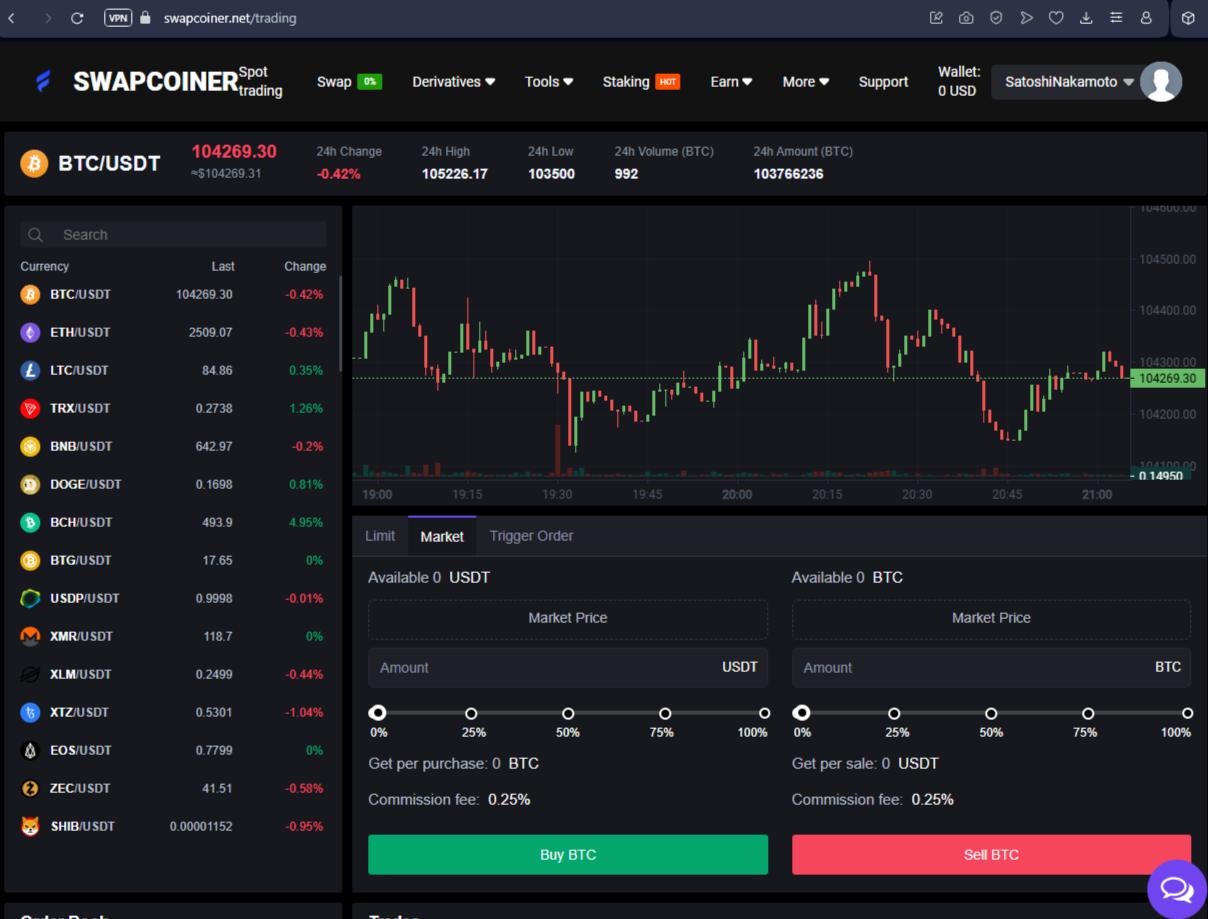The image size is (1208, 919).
Task: Expand the Earn dropdown in the navigation
Action: (x=730, y=81)
